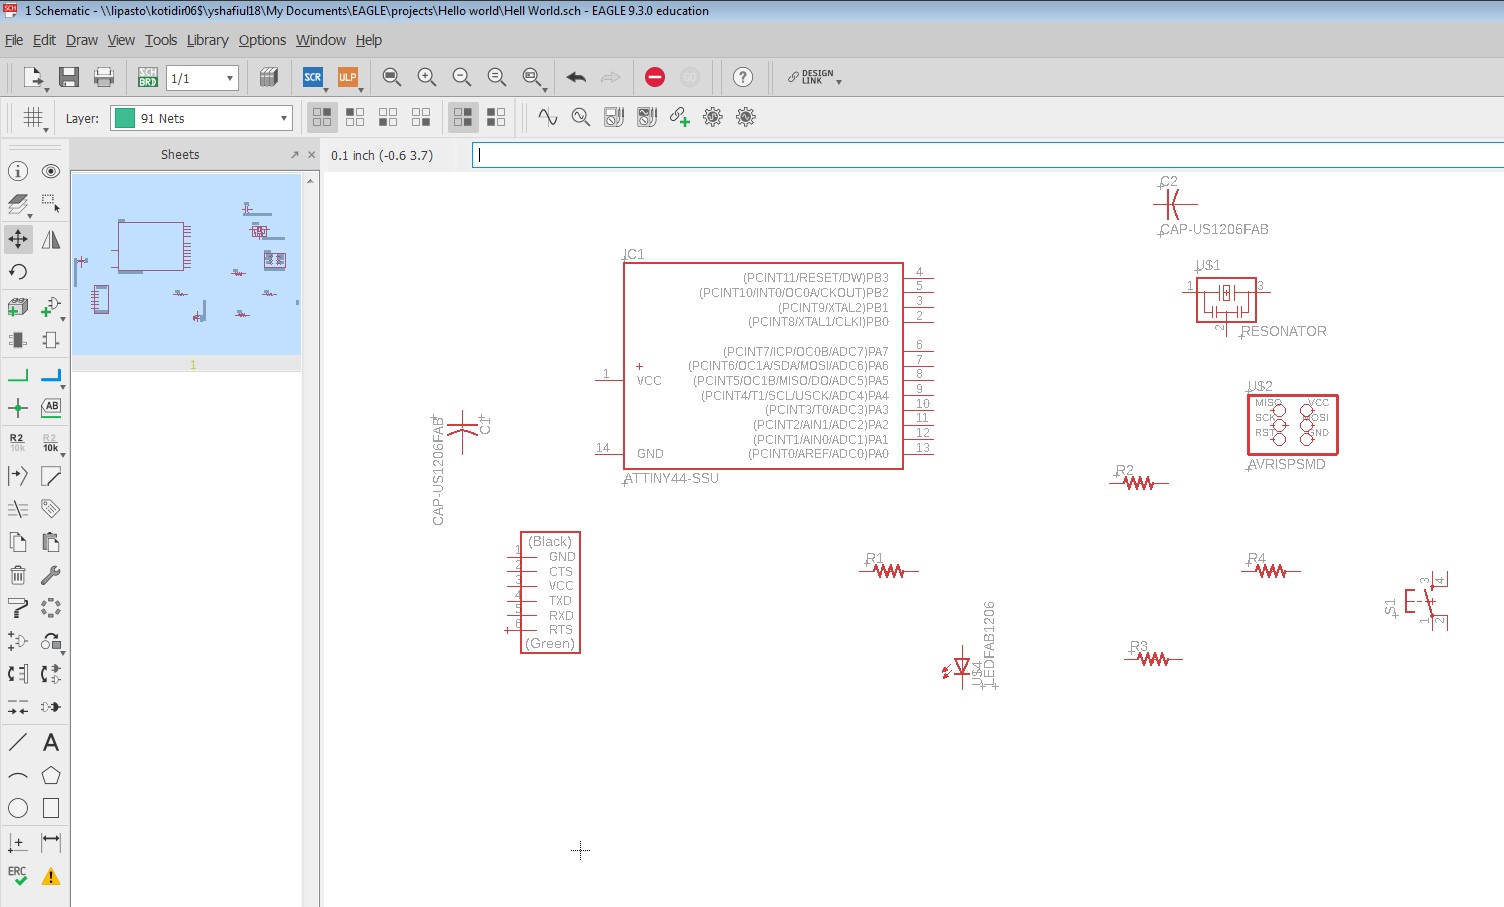
Task: Select the Line drawing tool
Action: [x=18, y=743]
